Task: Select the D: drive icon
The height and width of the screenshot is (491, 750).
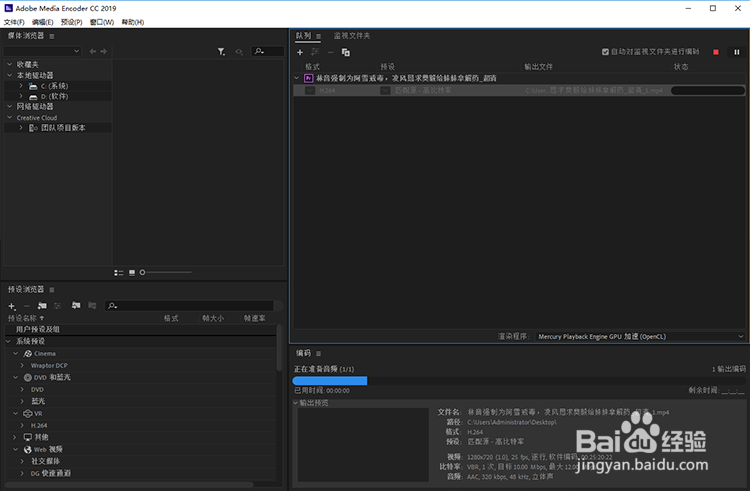Action: point(33,97)
